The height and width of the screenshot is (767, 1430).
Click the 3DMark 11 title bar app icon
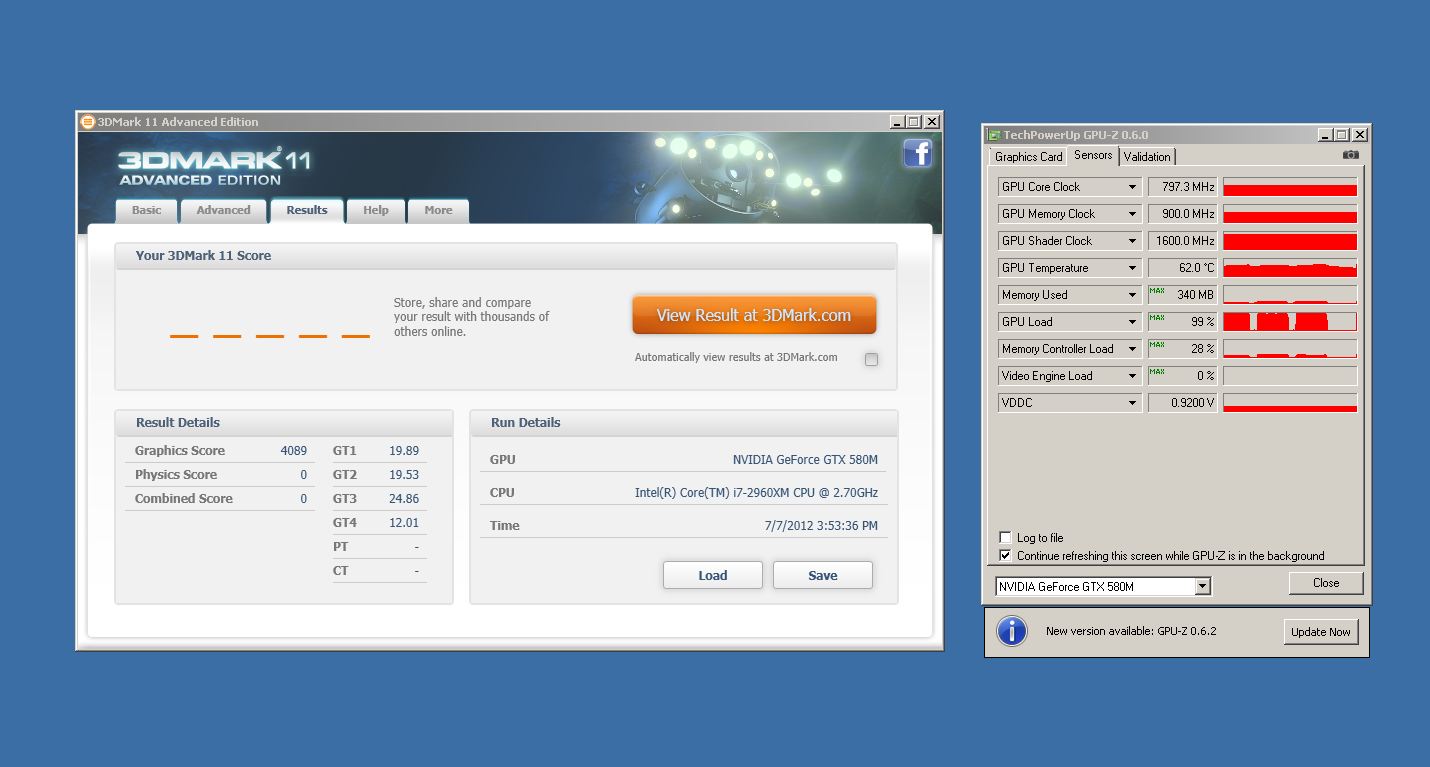(87, 122)
